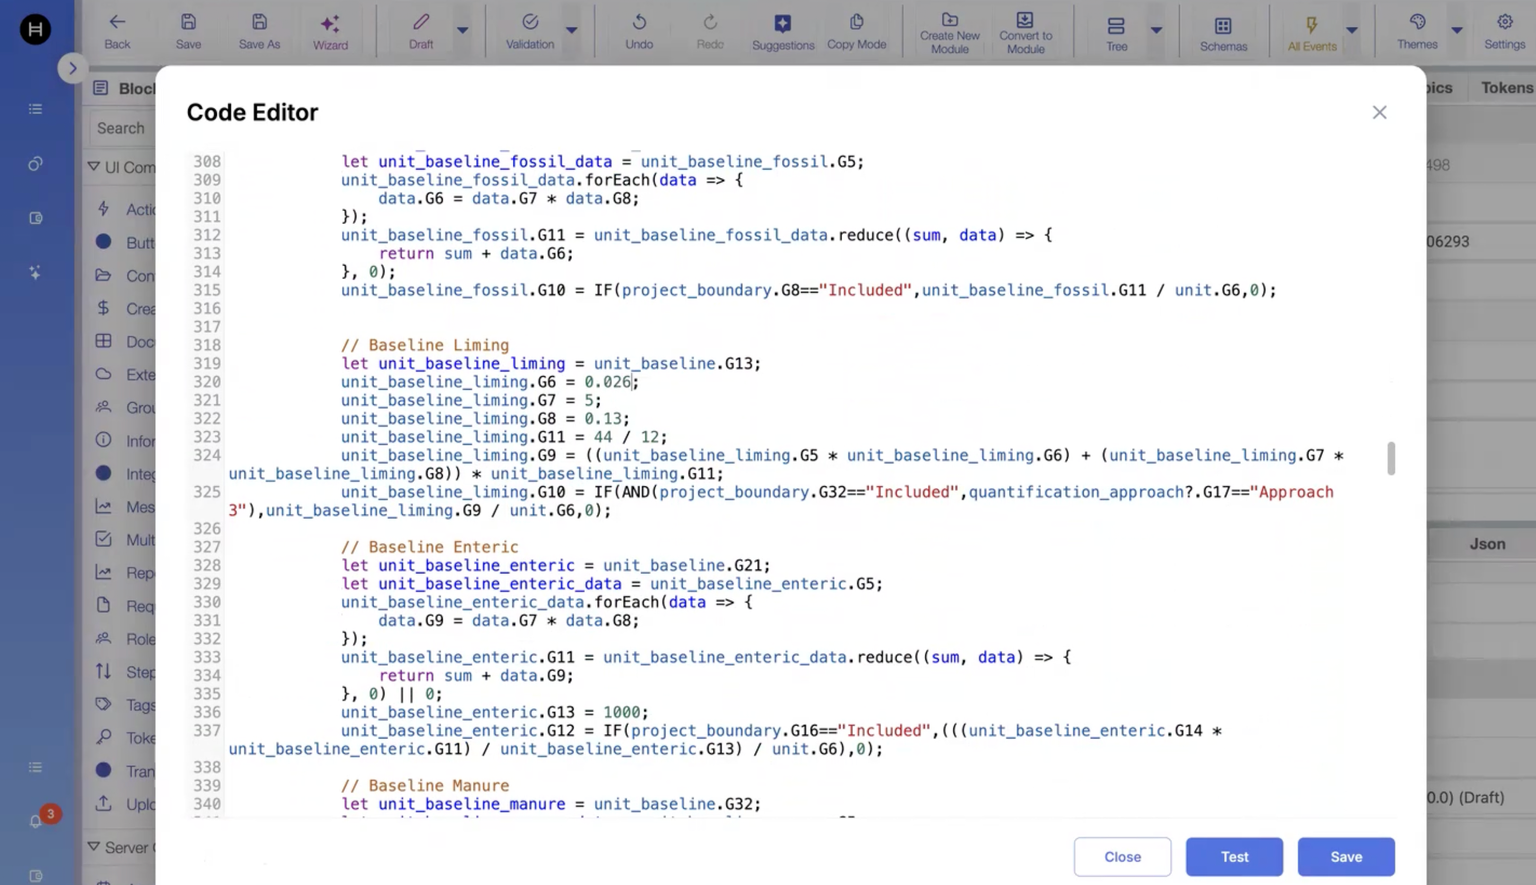Click Create New Module icon
1536x885 pixels.
tap(949, 20)
